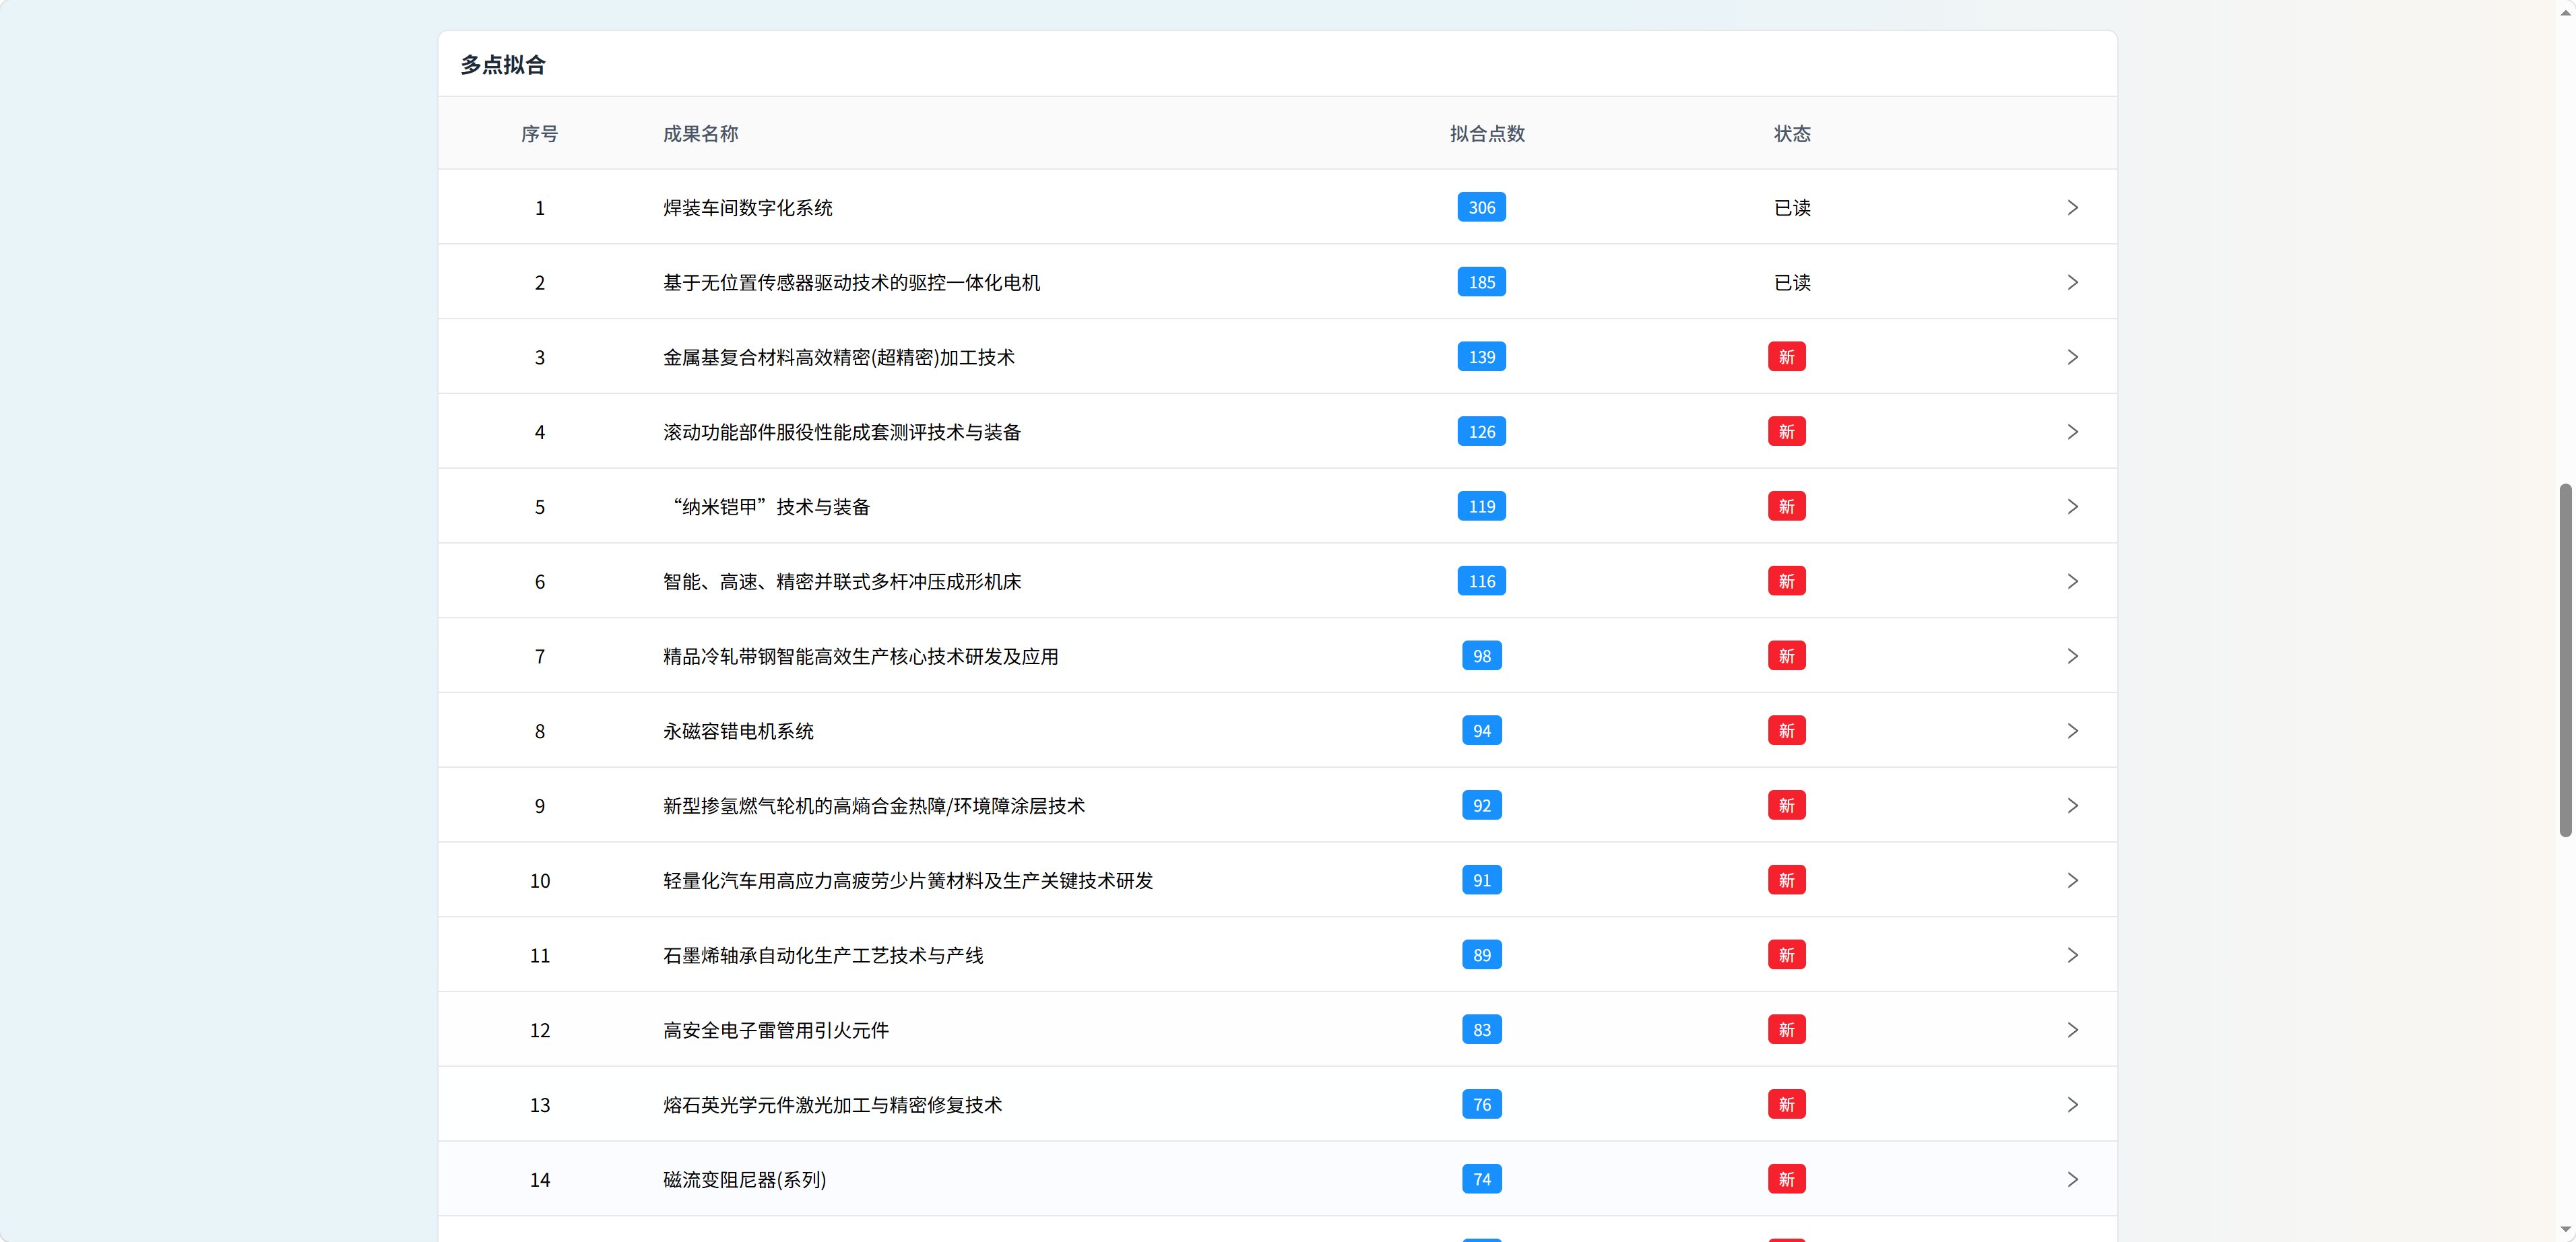Click 已读 status in row 1
The height and width of the screenshot is (1242, 2576).
(x=1792, y=207)
